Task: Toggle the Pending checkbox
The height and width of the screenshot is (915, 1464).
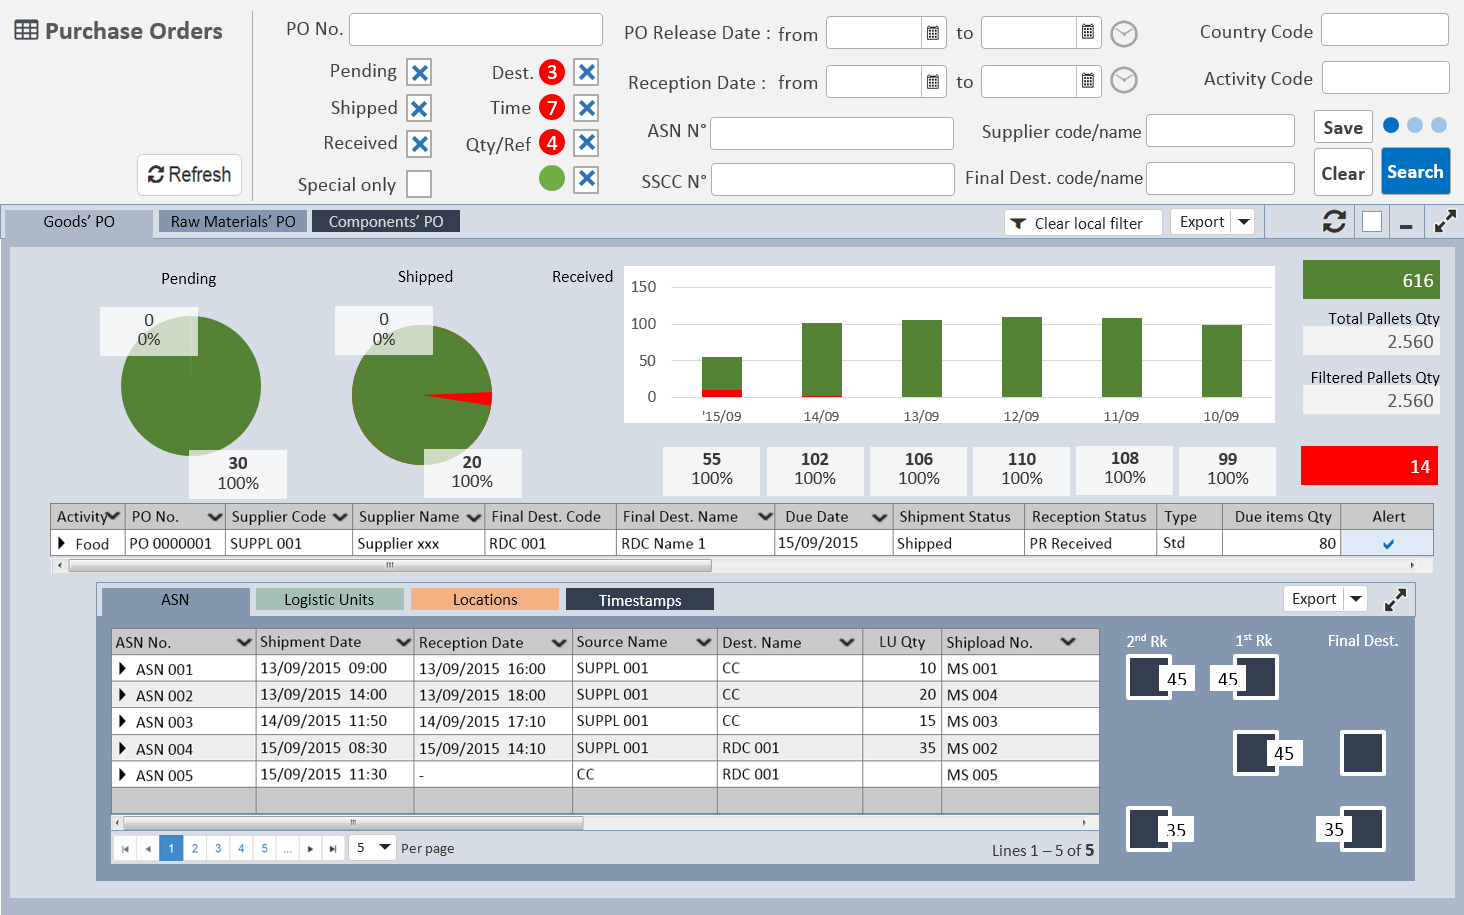Action: [420, 72]
